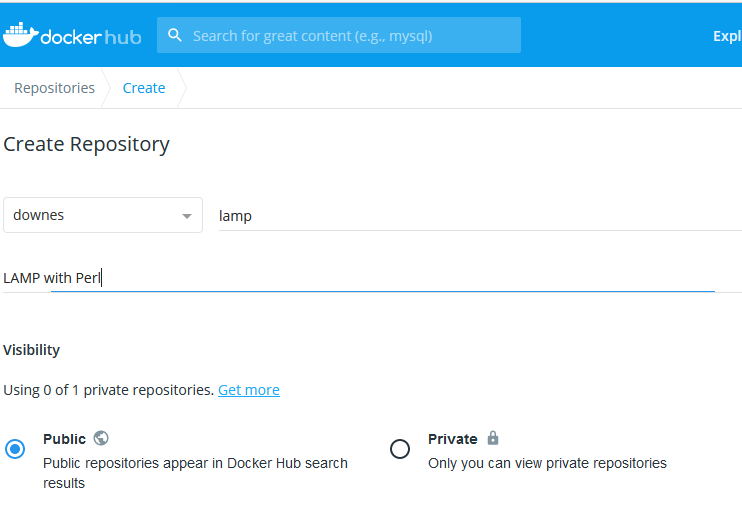Image resolution: width=742 pixels, height=518 pixels.
Task: Click the Public repositories appear in search description
Action: [x=195, y=473]
